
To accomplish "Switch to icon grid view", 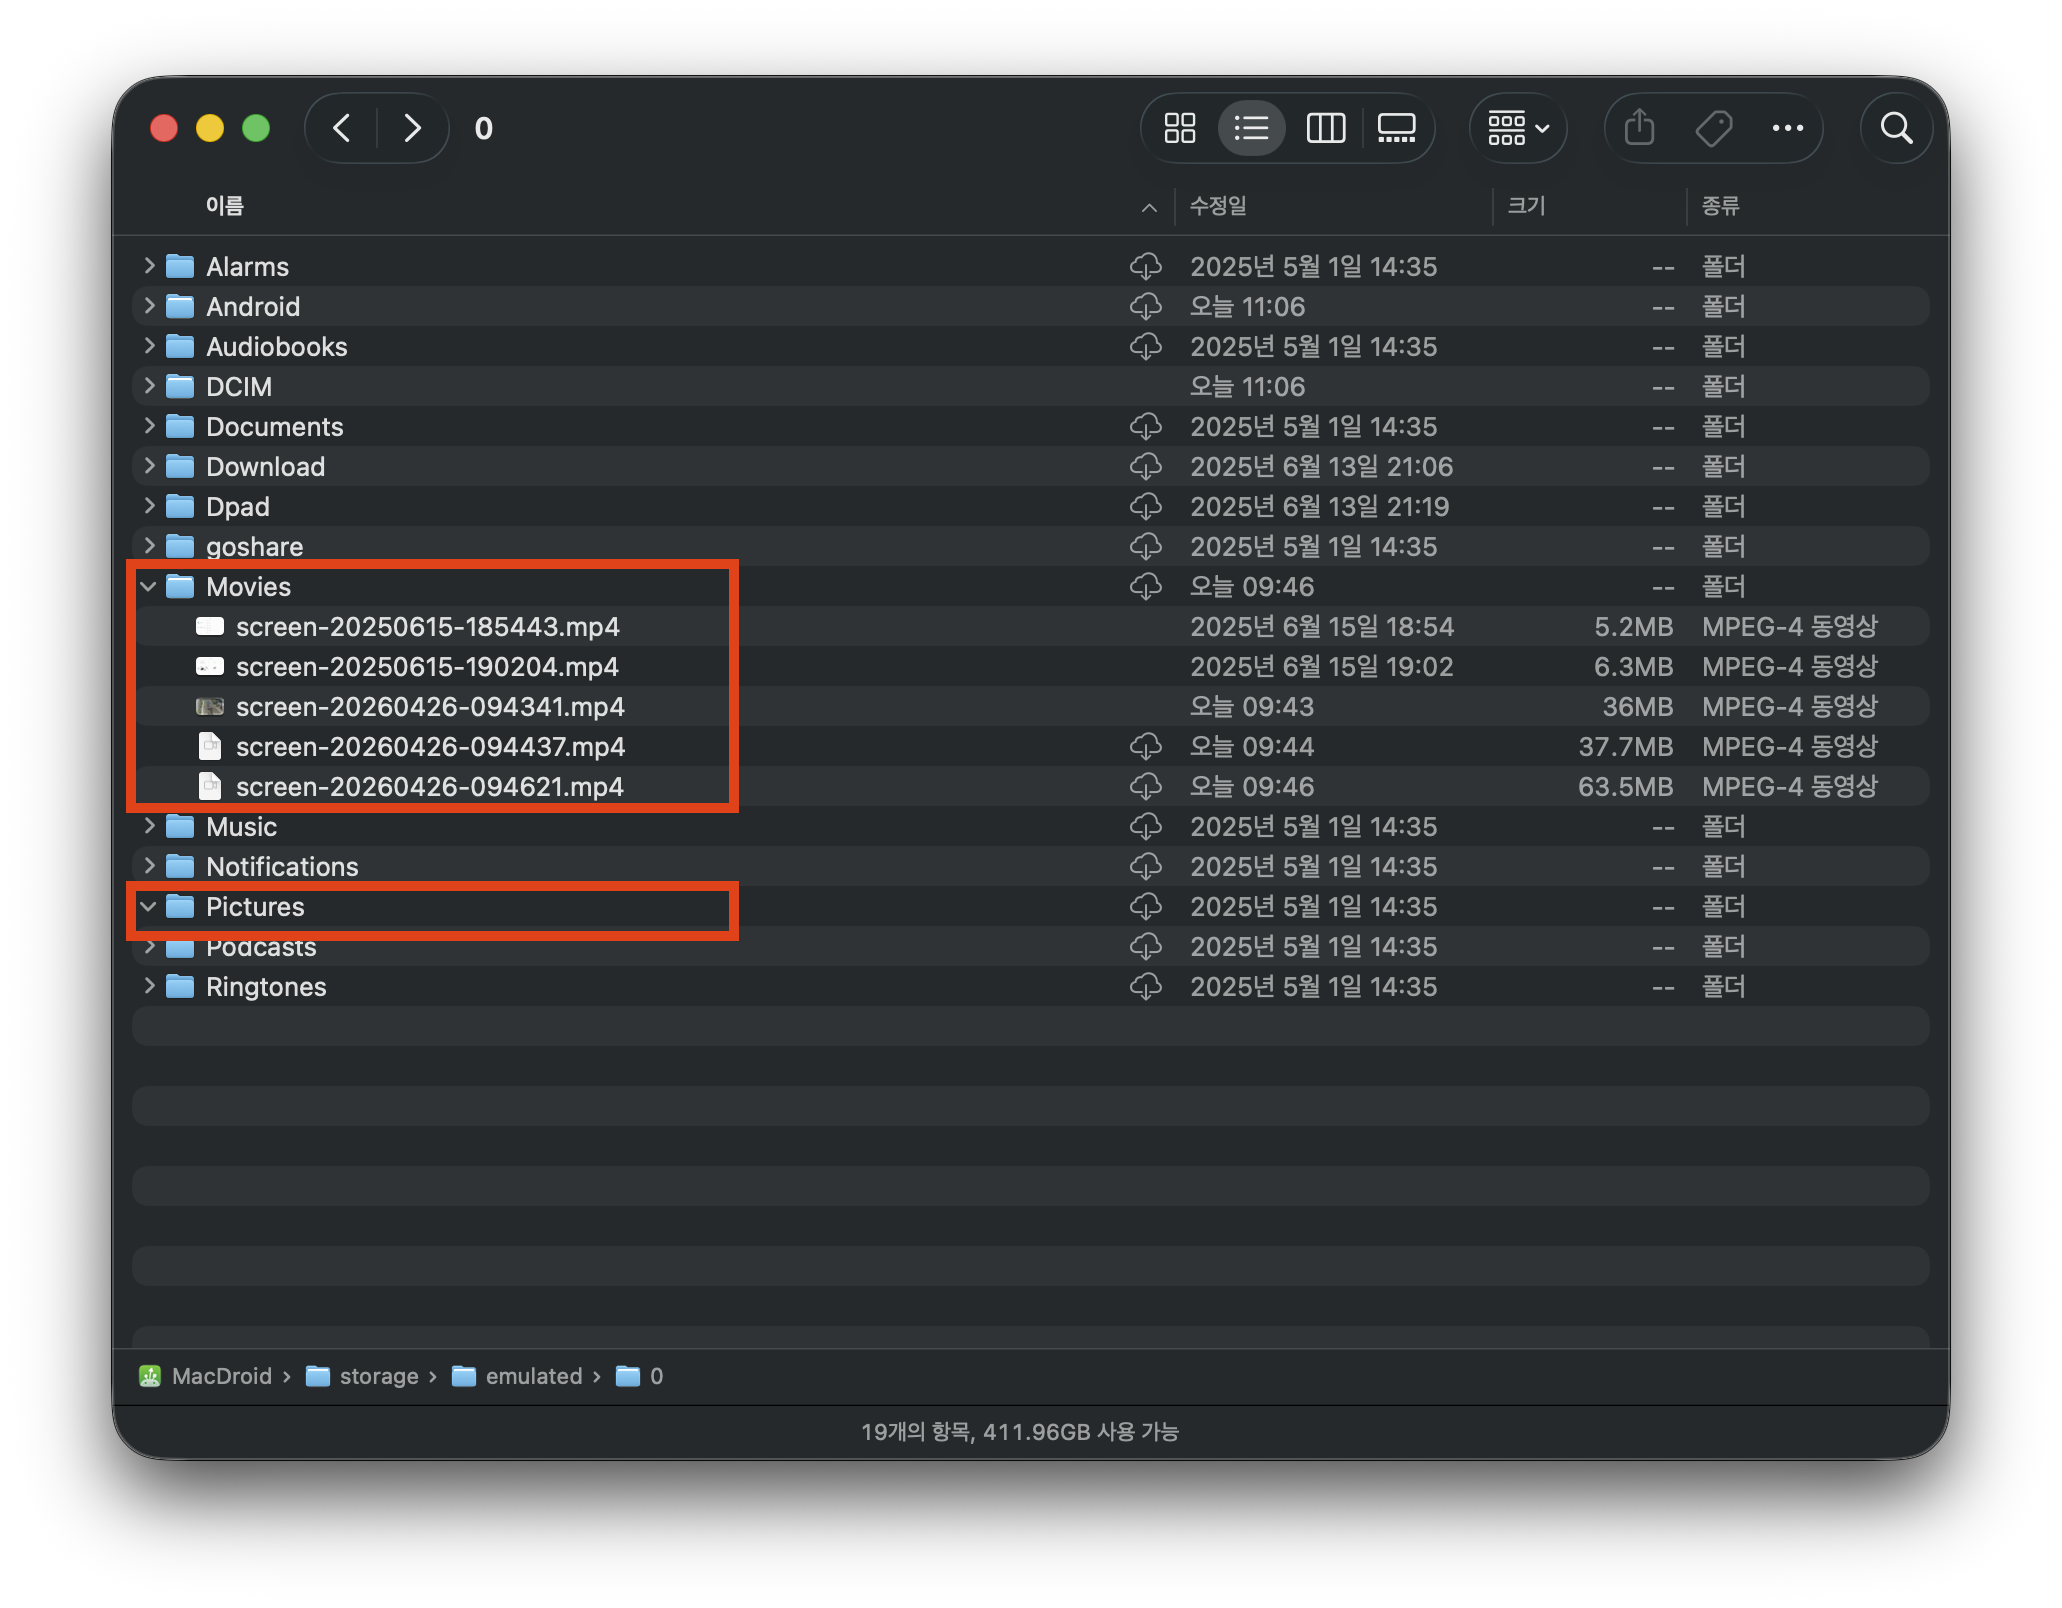I will tap(1180, 128).
